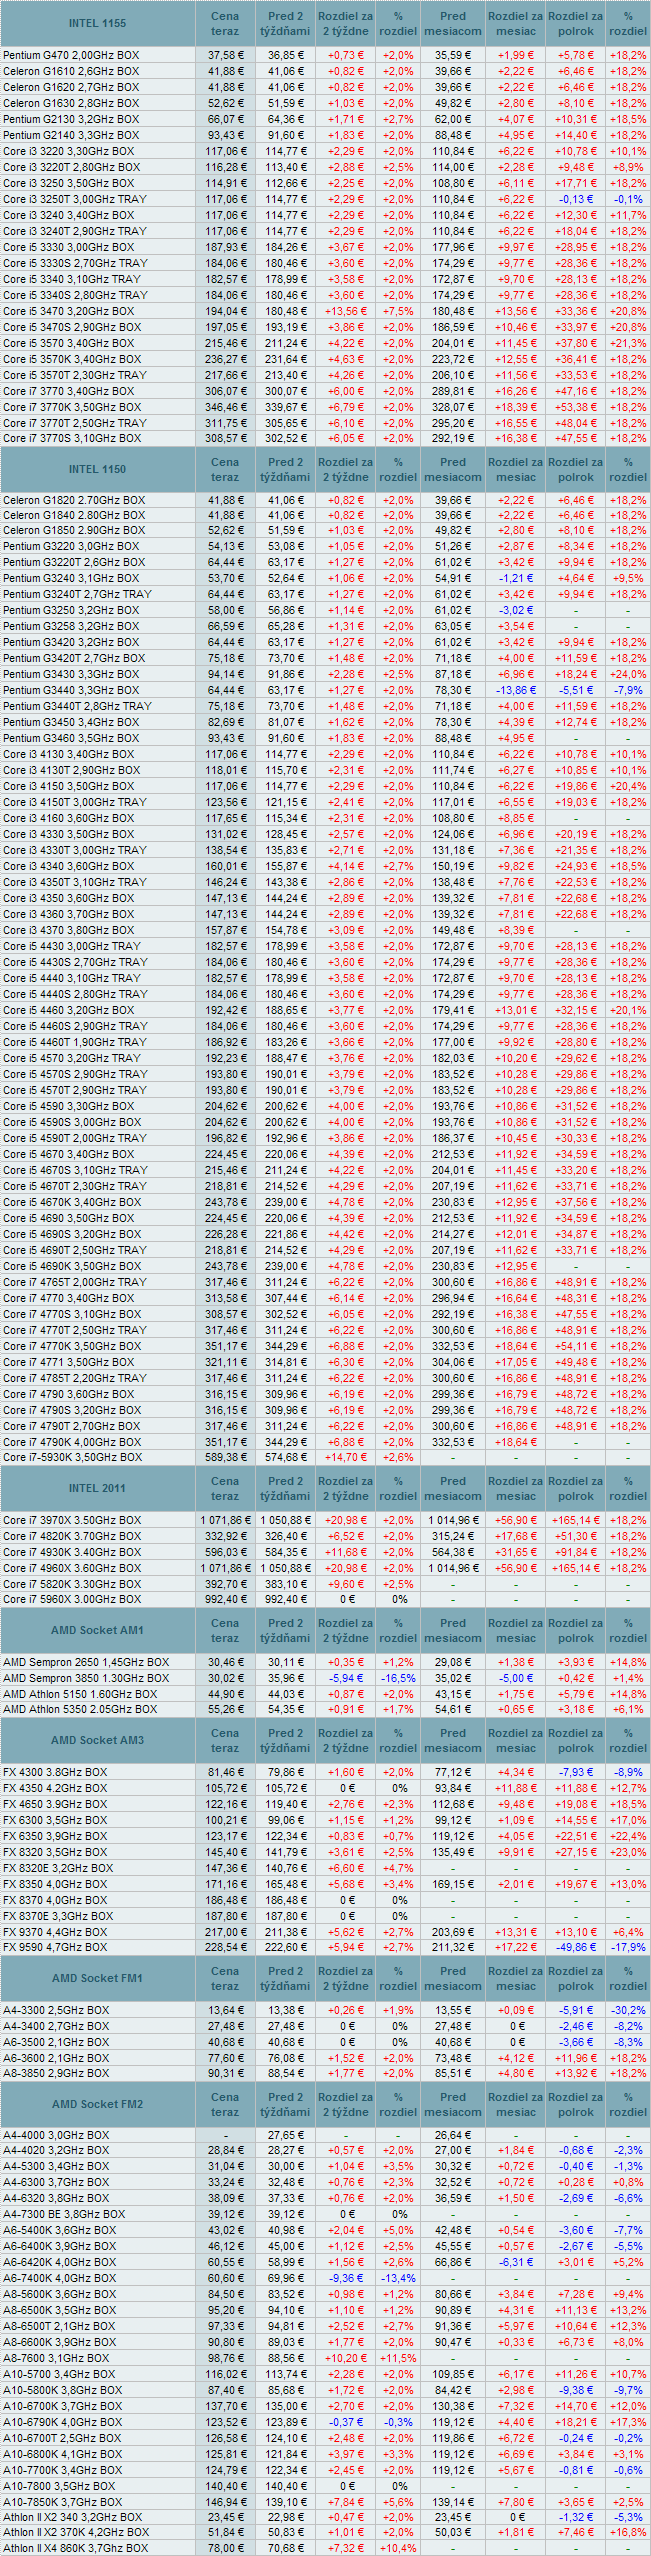Click the INTEL 1150 section header
This screenshot has height=2556, width=651.
coord(97,469)
